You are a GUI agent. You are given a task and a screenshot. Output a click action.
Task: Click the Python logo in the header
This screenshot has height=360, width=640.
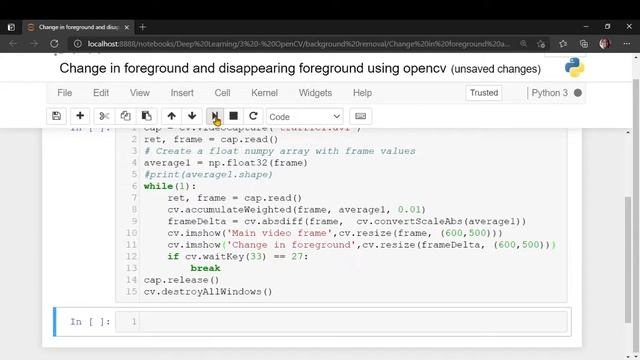[574, 67]
